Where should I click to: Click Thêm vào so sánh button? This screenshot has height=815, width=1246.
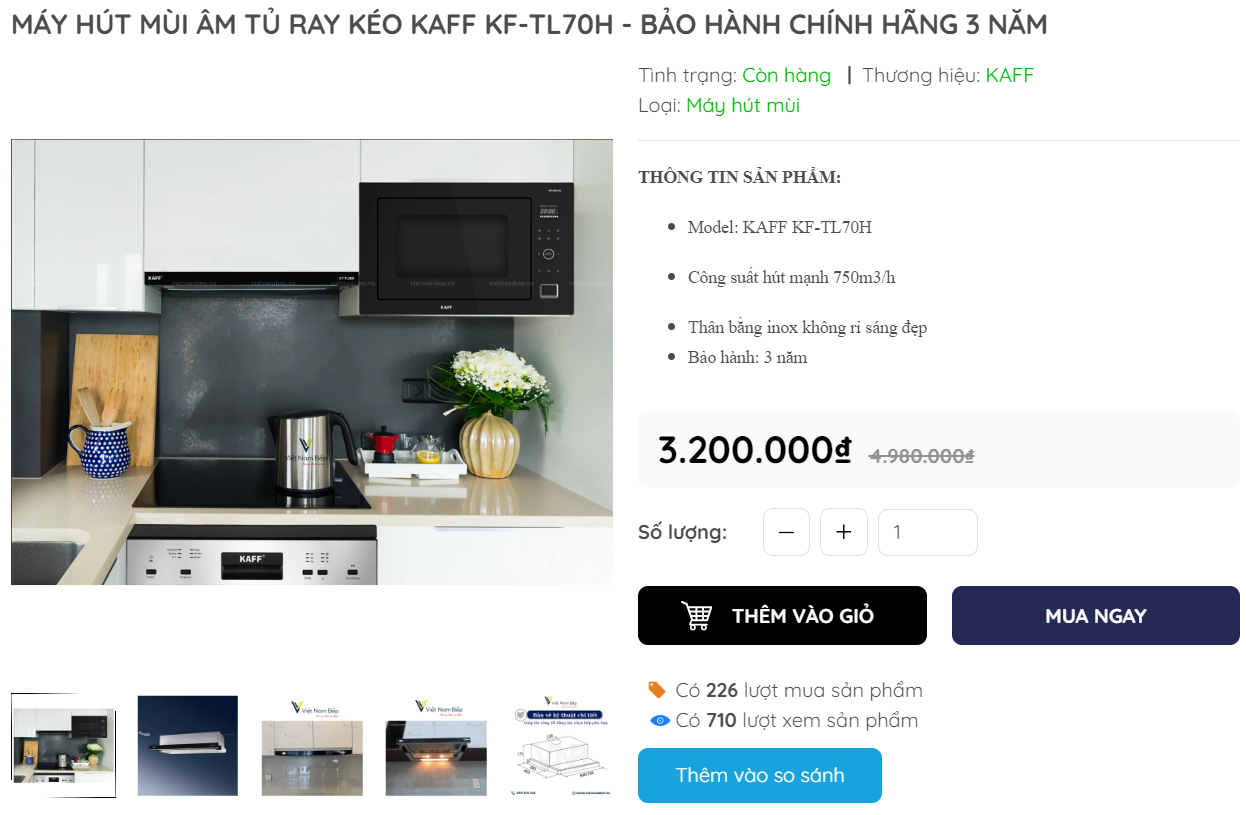760,775
